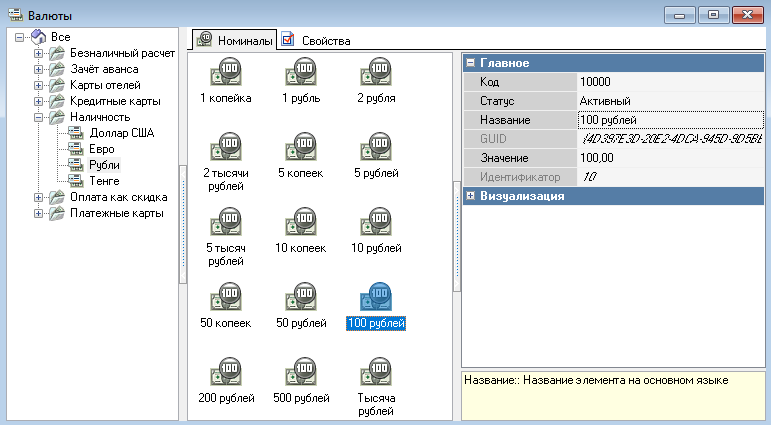
Task: Click the 5 тысяч рублей icon
Action: (225, 221)
